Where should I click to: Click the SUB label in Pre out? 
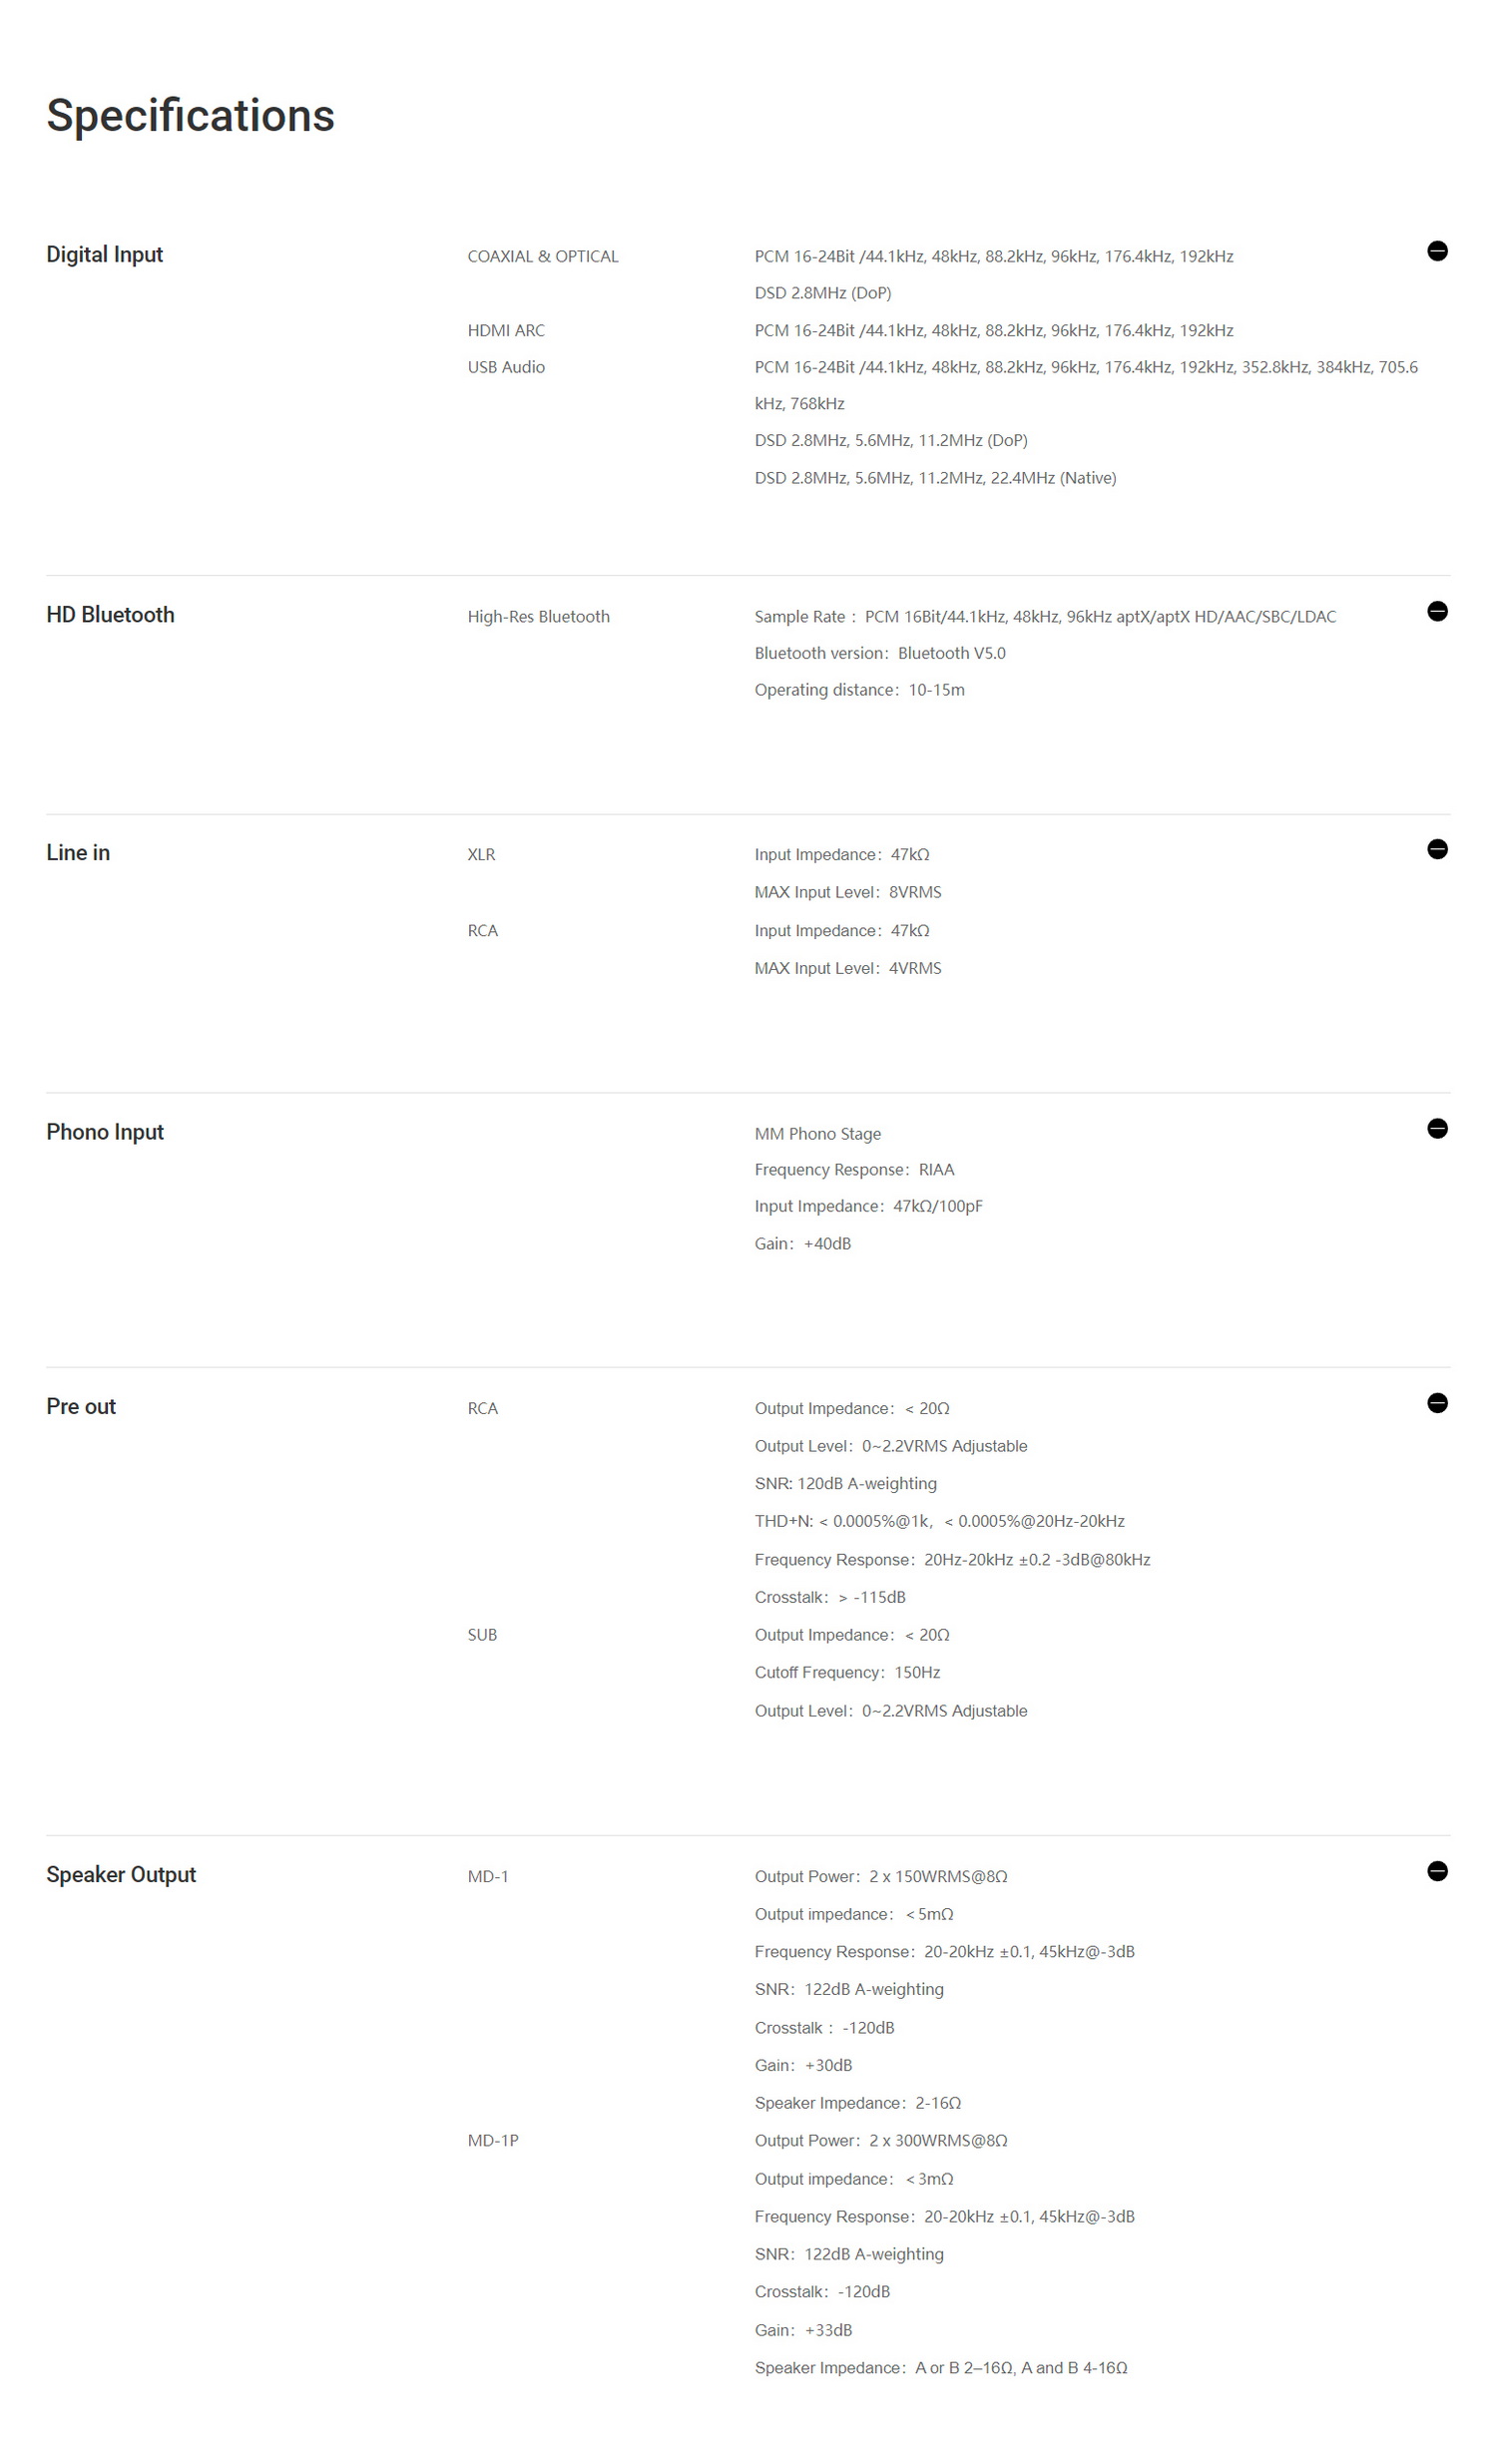pos(482,1635)
